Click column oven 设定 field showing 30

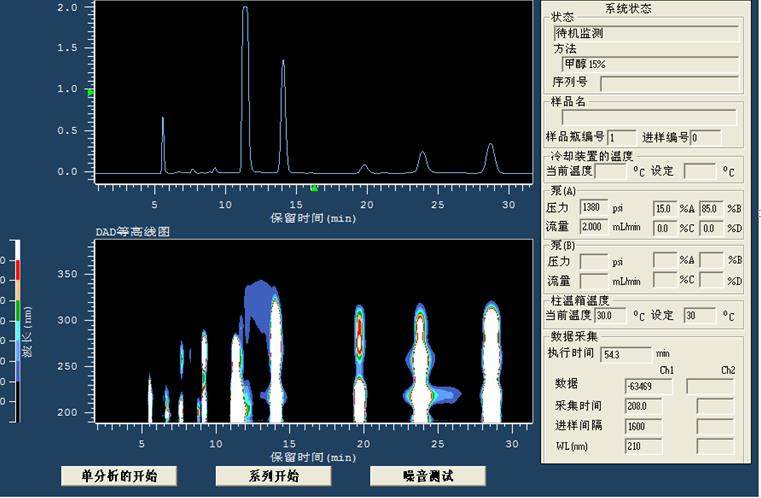click(x=700, y=315)
